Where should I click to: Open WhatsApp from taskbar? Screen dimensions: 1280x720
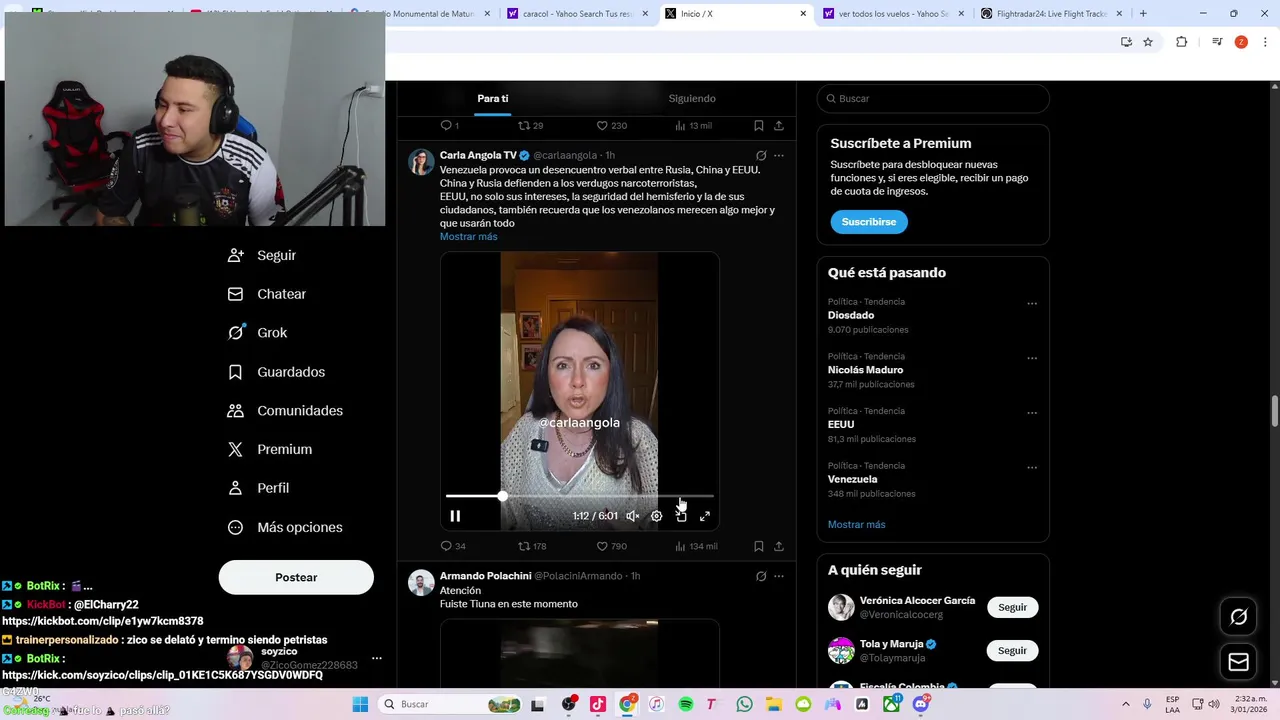click(x=744, y=704)
